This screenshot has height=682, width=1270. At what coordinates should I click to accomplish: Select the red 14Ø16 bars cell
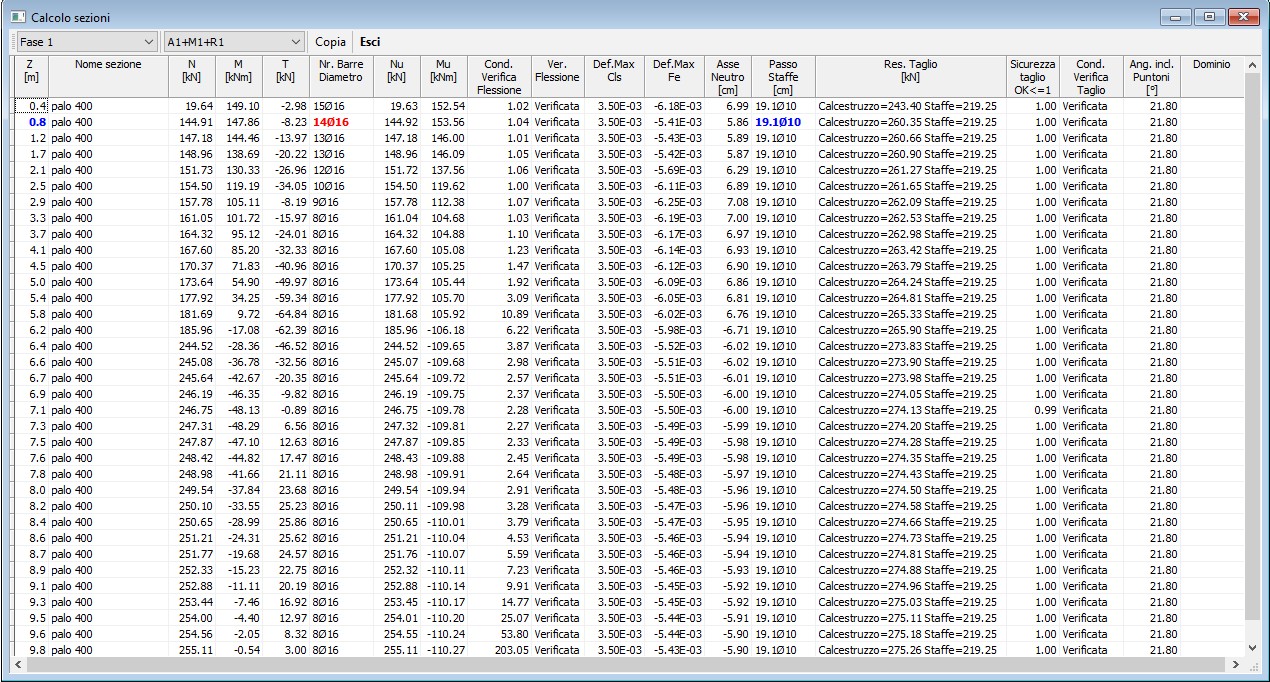pyautogui.click(x=329, y=122)
